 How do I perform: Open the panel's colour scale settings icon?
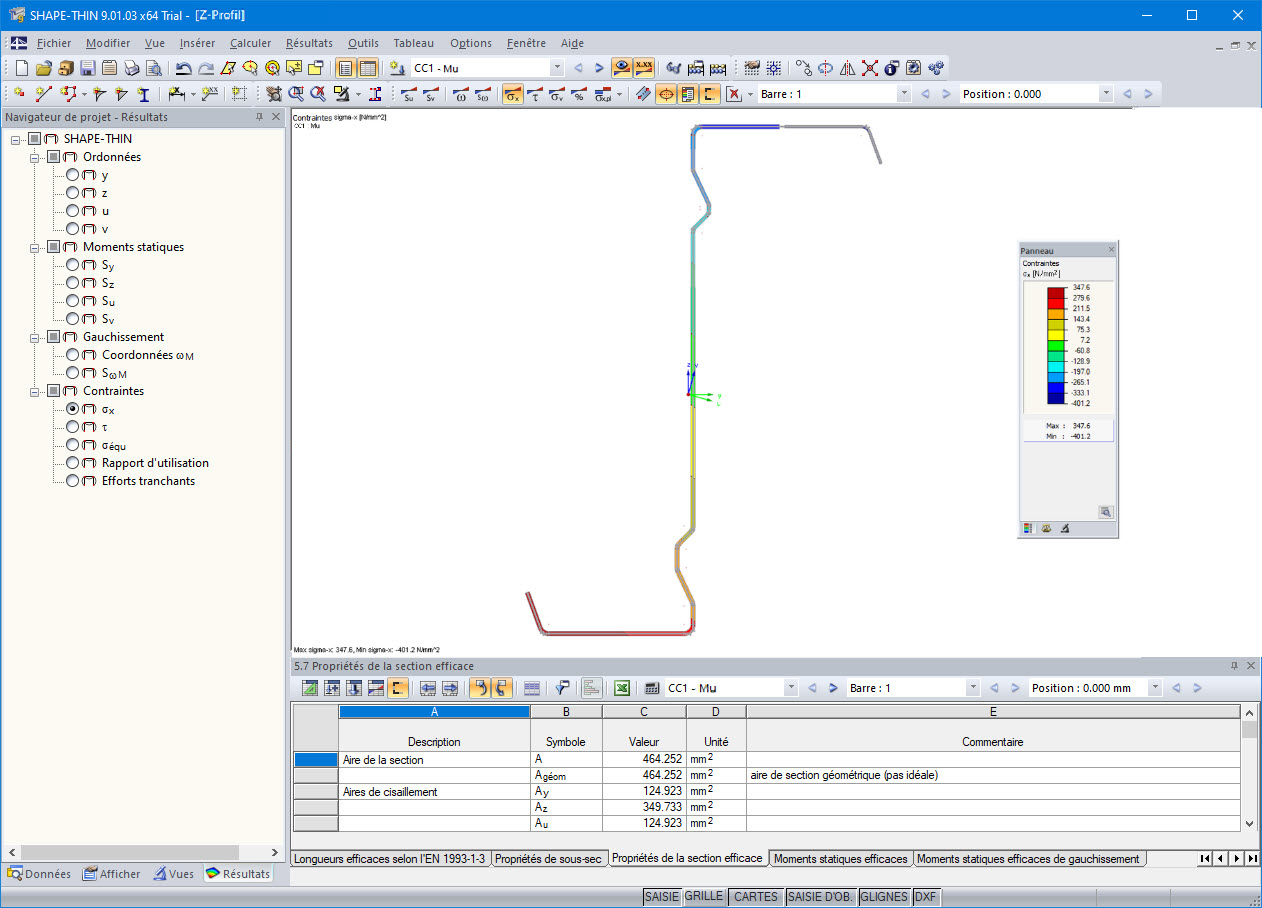pyautogui.click(x=1029, y=527)
